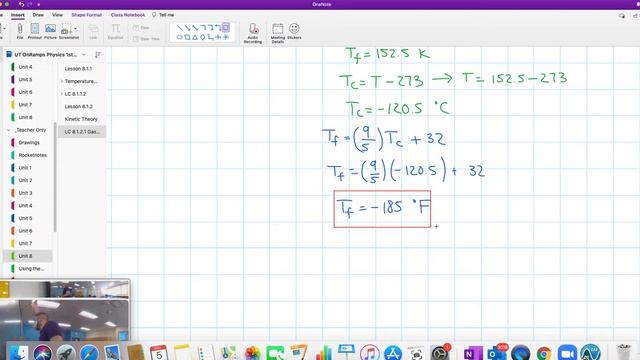Select the straight line shape
Screen dimensions: 640x360
(180, 28)
